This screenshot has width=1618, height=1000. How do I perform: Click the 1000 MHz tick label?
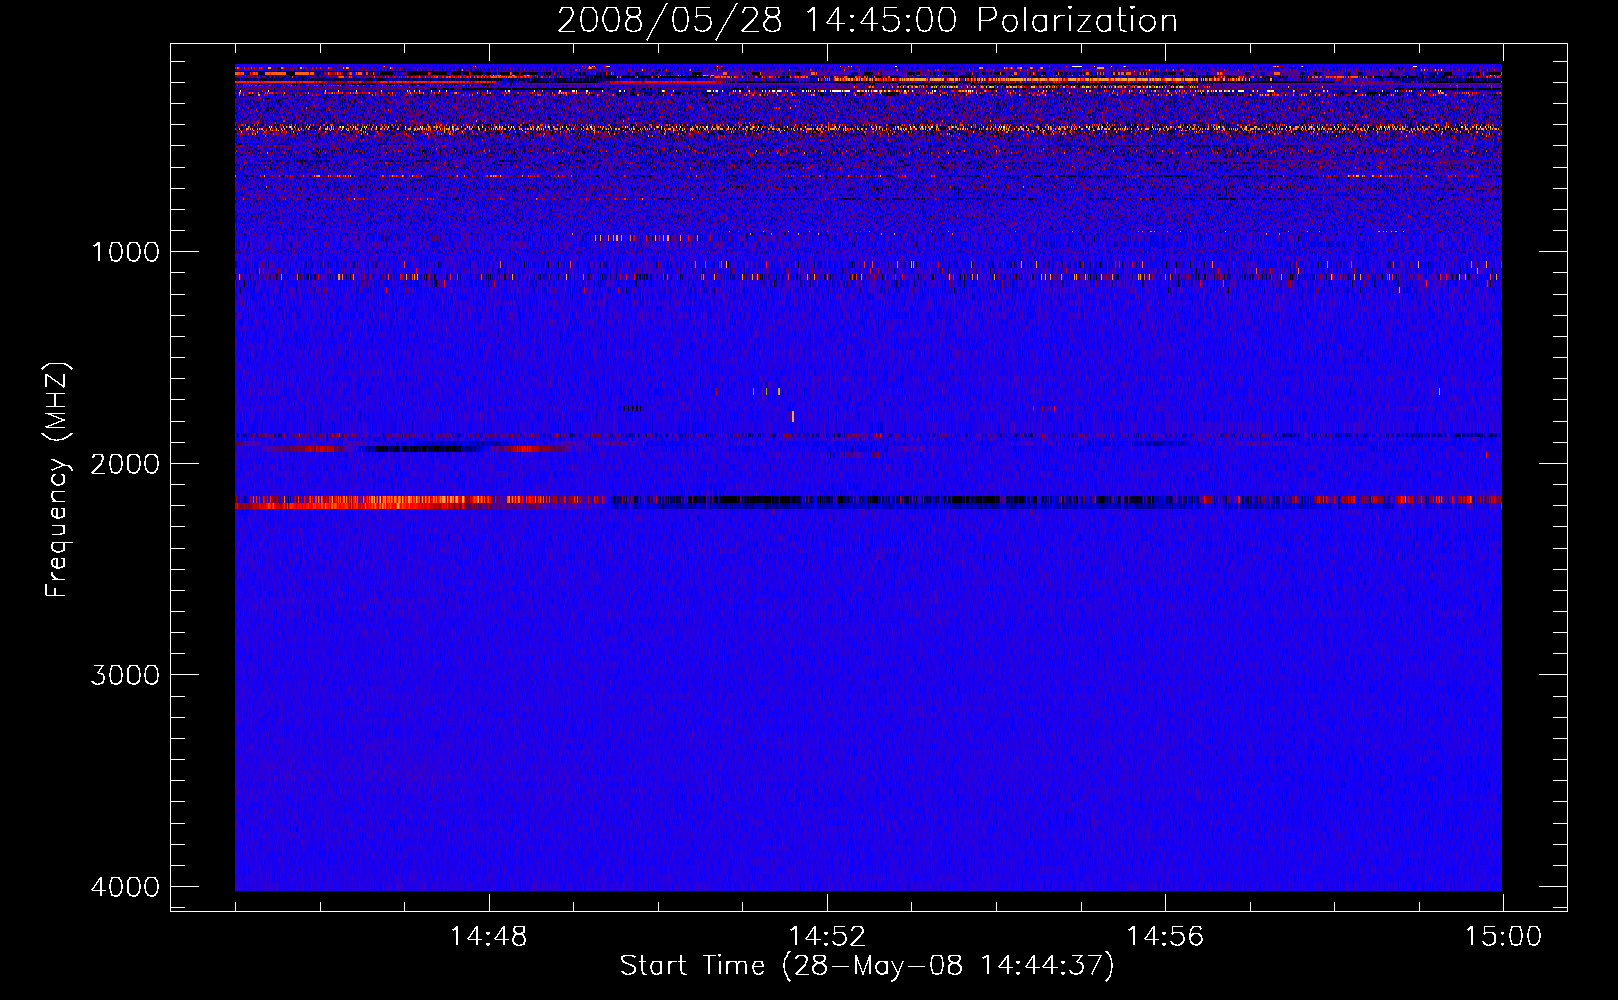(x=125, y=251)
